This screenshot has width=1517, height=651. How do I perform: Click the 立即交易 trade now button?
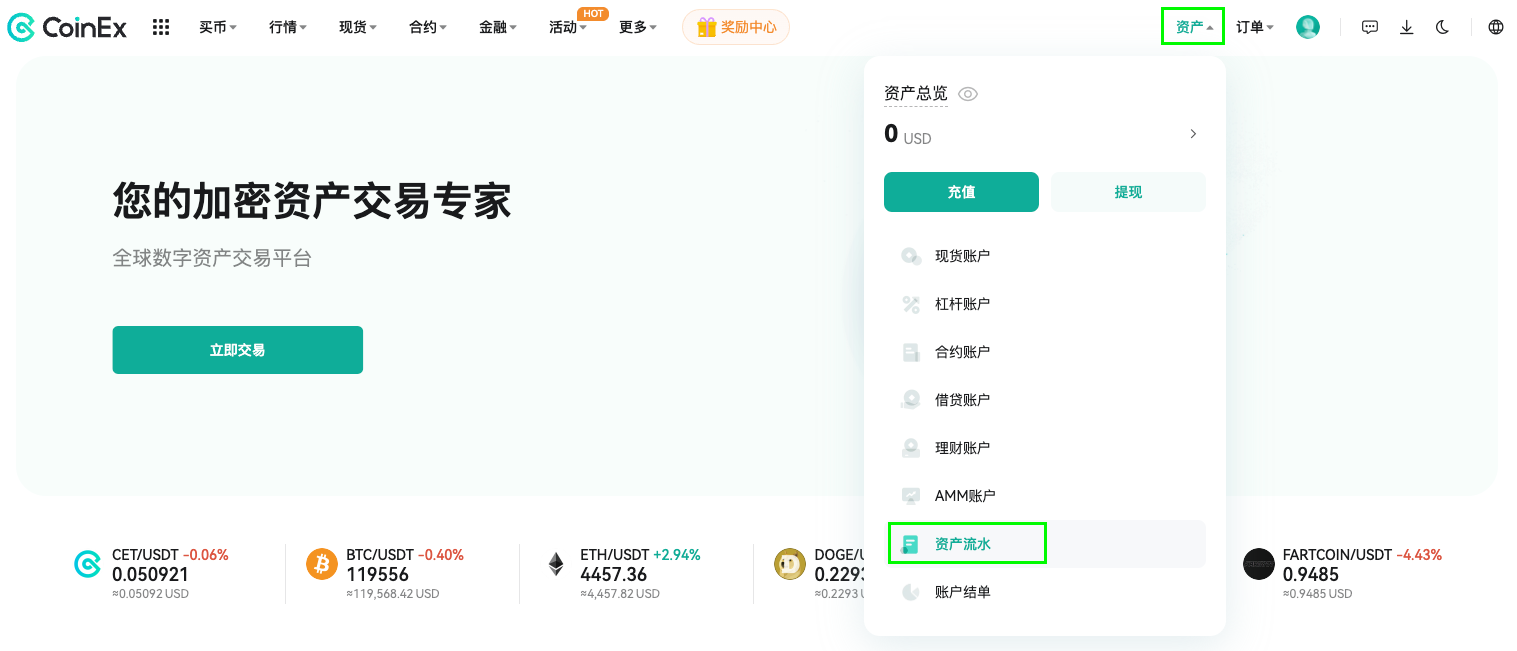[237, 350]
